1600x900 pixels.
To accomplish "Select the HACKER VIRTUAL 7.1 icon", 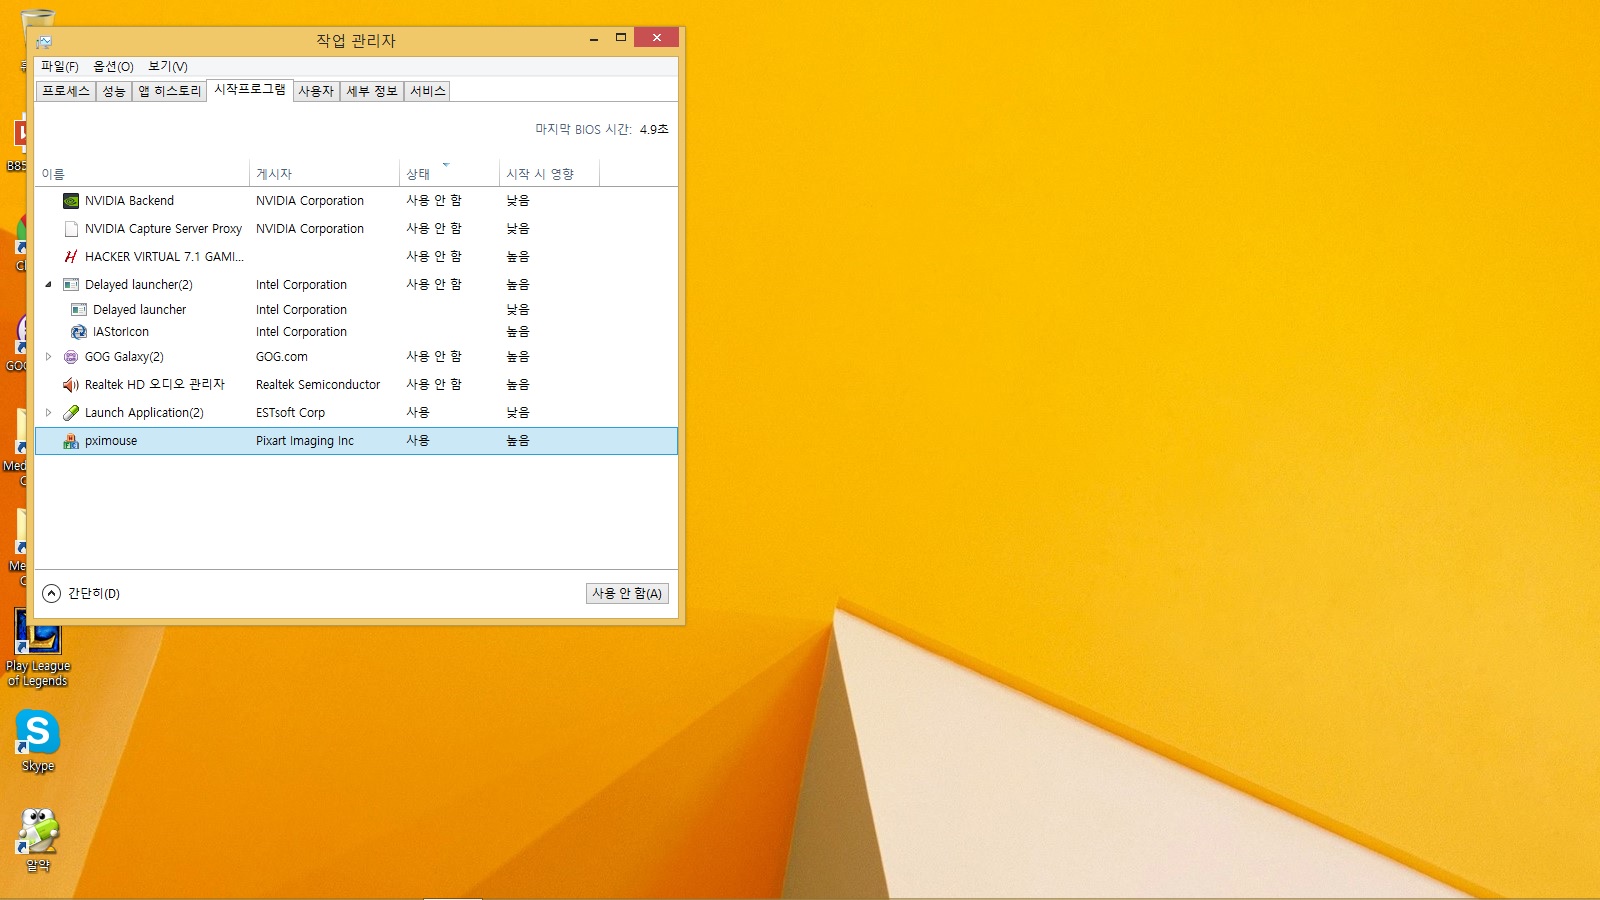I will [71, 257].
